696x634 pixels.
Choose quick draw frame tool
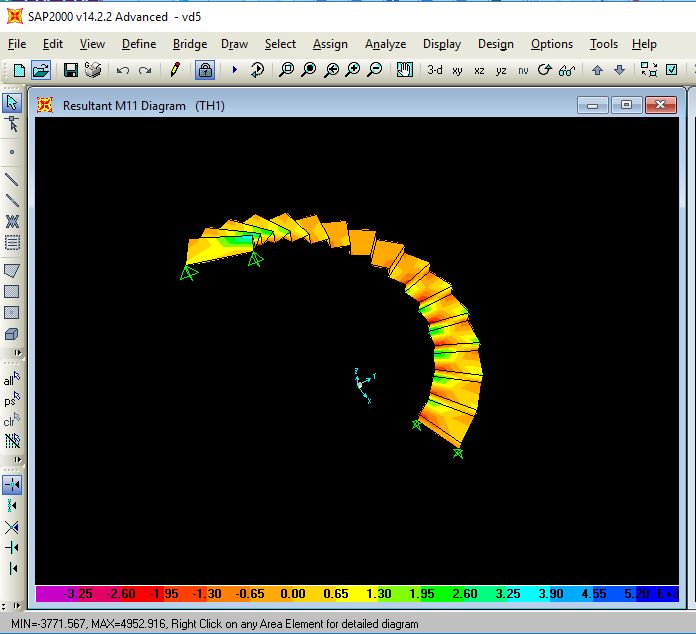(12, 200)
